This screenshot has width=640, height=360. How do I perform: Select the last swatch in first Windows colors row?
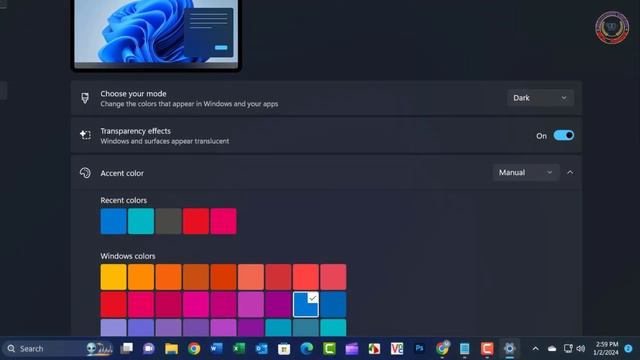tap(333, 277)
